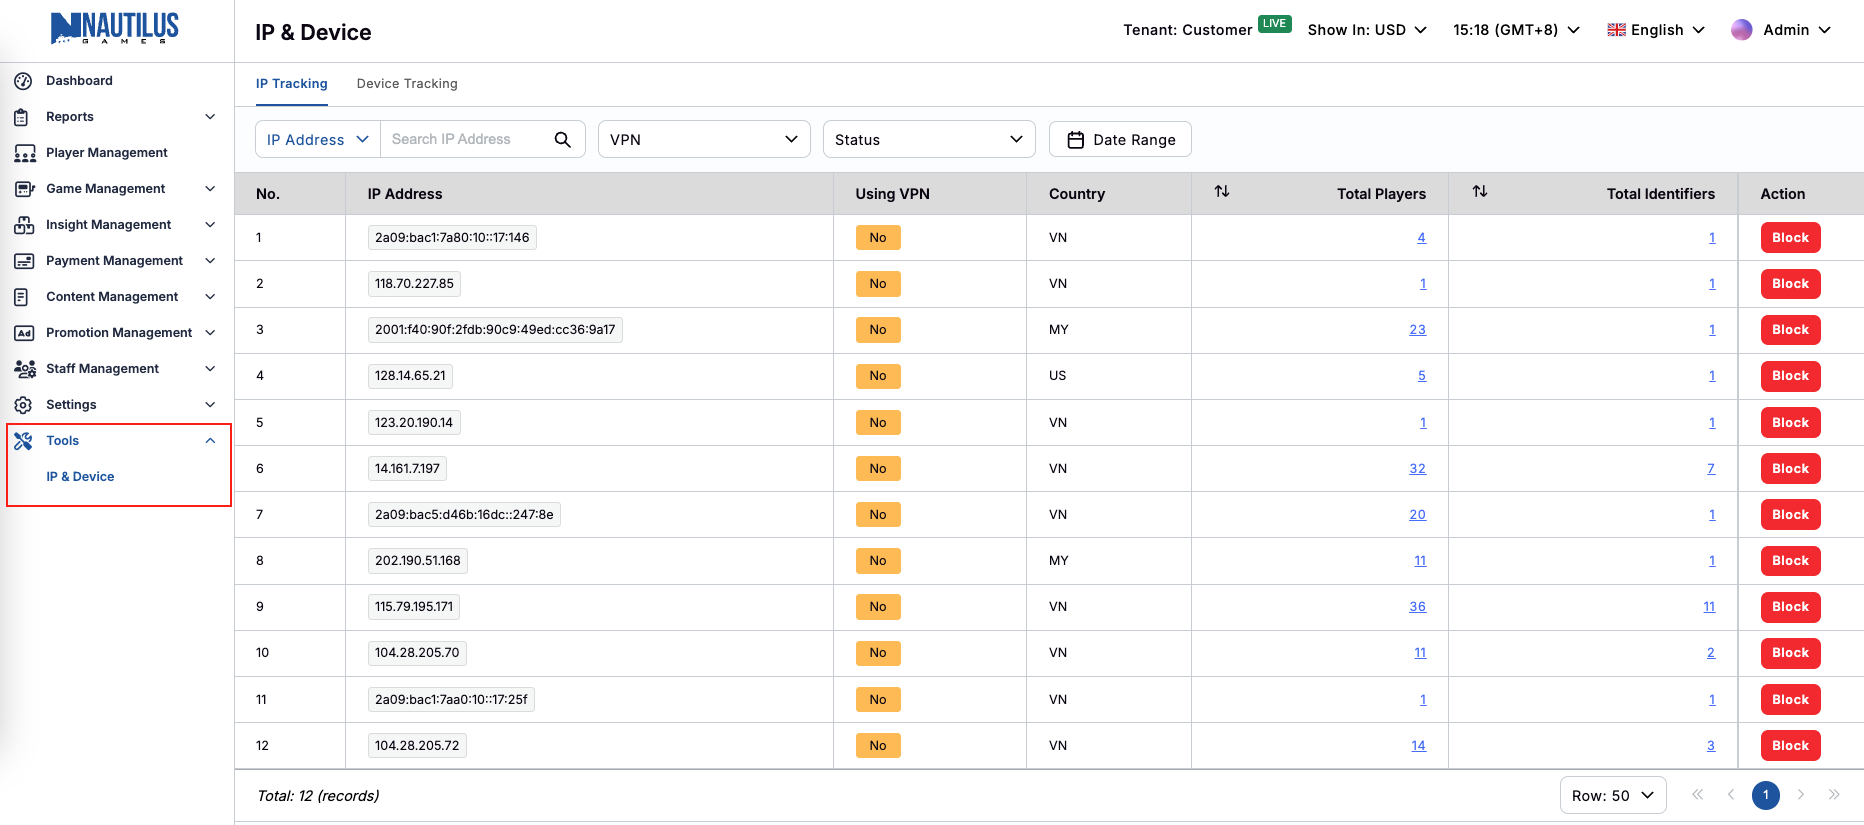1864x825 pixels.
Task: Click the Admin avatar icon
Action: coord(1741,30)
